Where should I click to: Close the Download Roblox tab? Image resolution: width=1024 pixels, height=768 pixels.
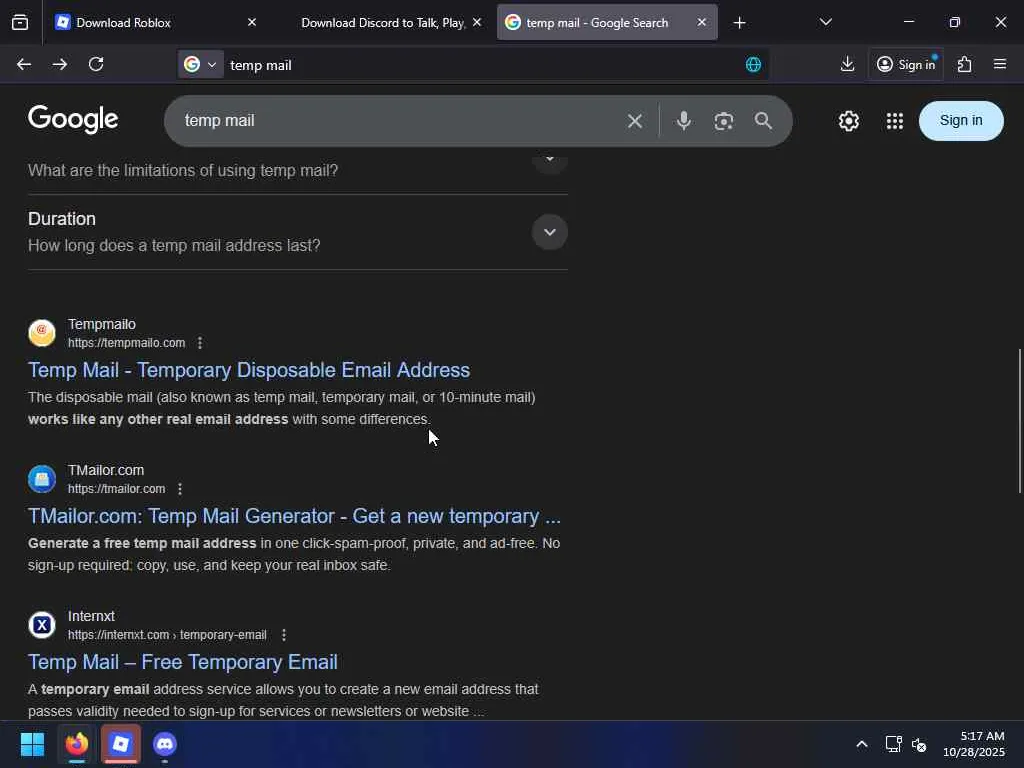(251, 23)
